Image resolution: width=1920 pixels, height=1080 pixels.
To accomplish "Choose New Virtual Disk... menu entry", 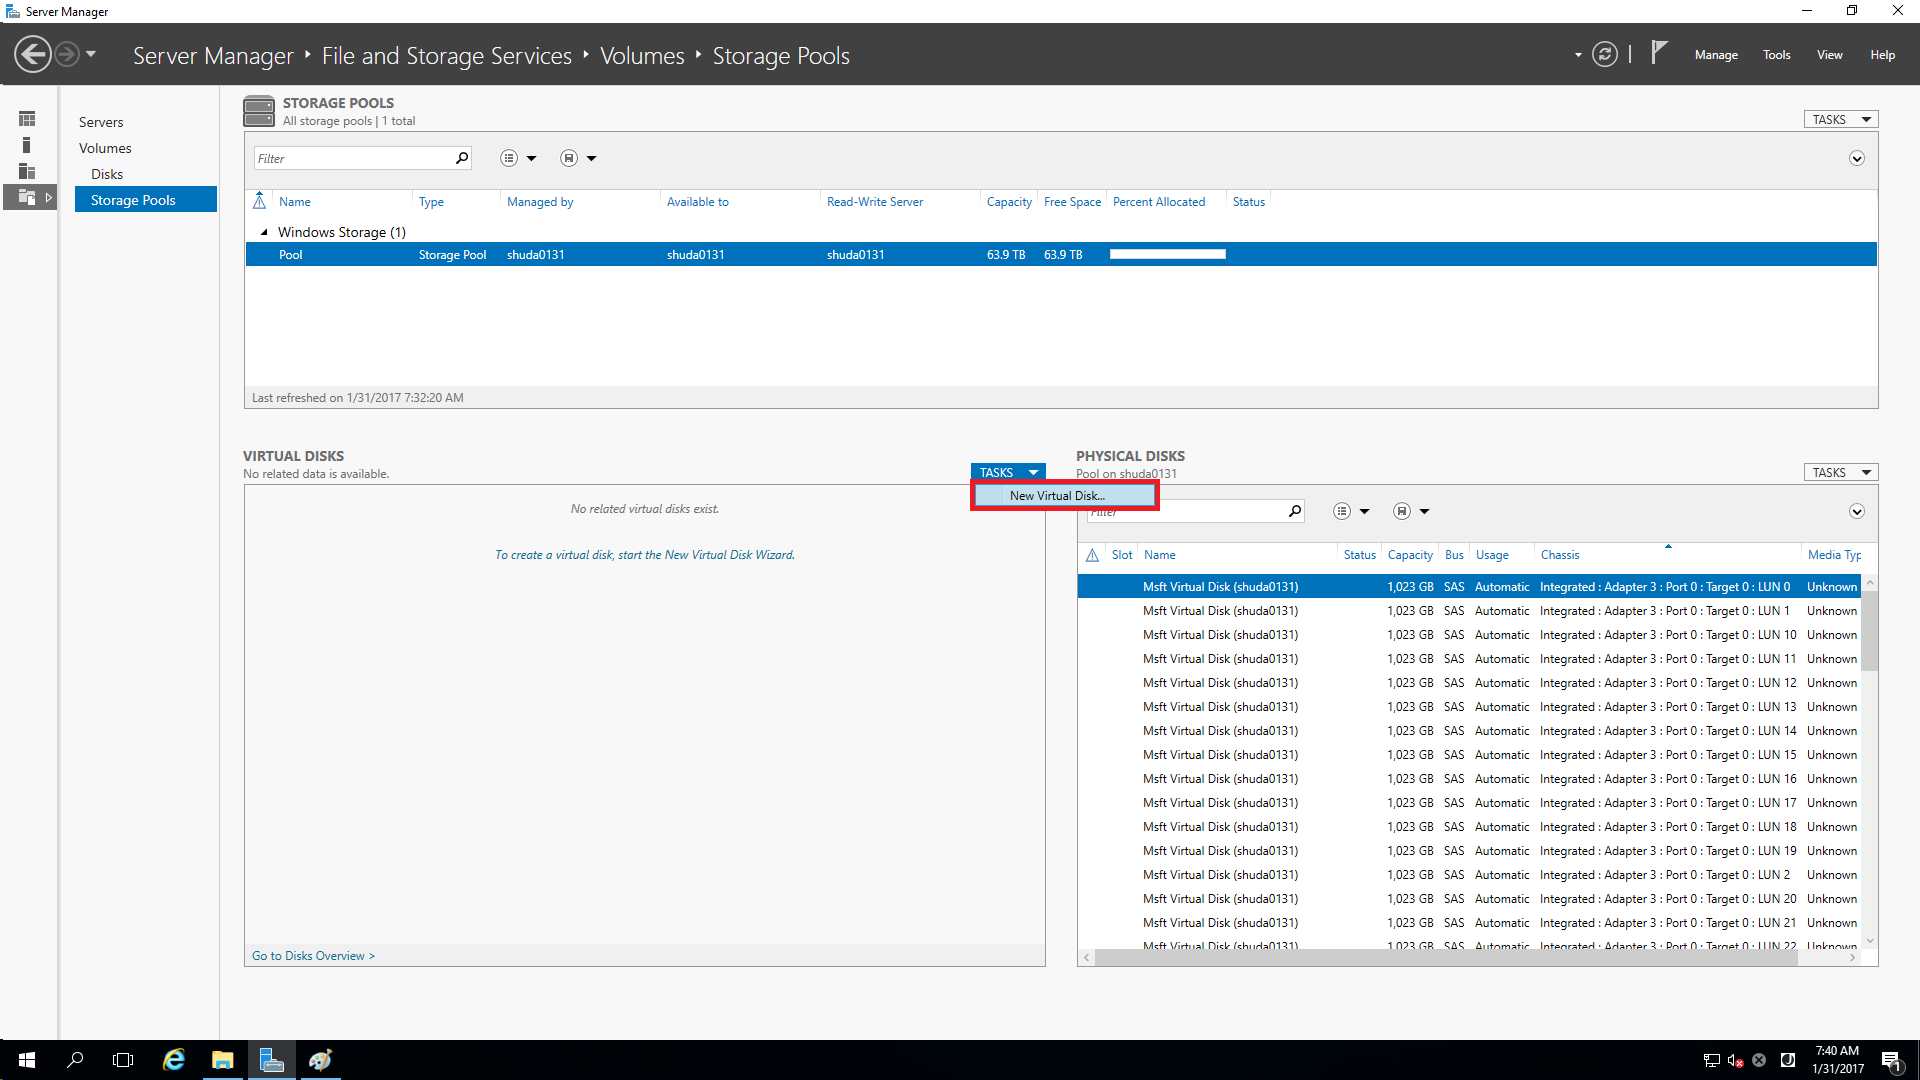I will click(x=1065, y=496).
